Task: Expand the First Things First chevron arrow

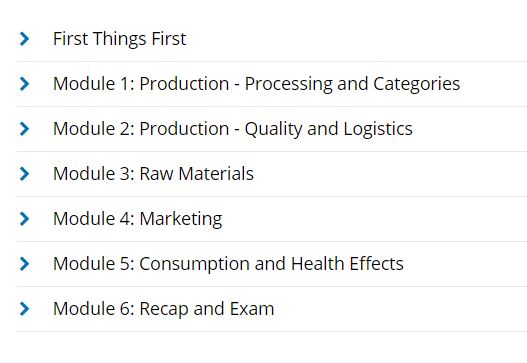Action: (x=24, y=39)
